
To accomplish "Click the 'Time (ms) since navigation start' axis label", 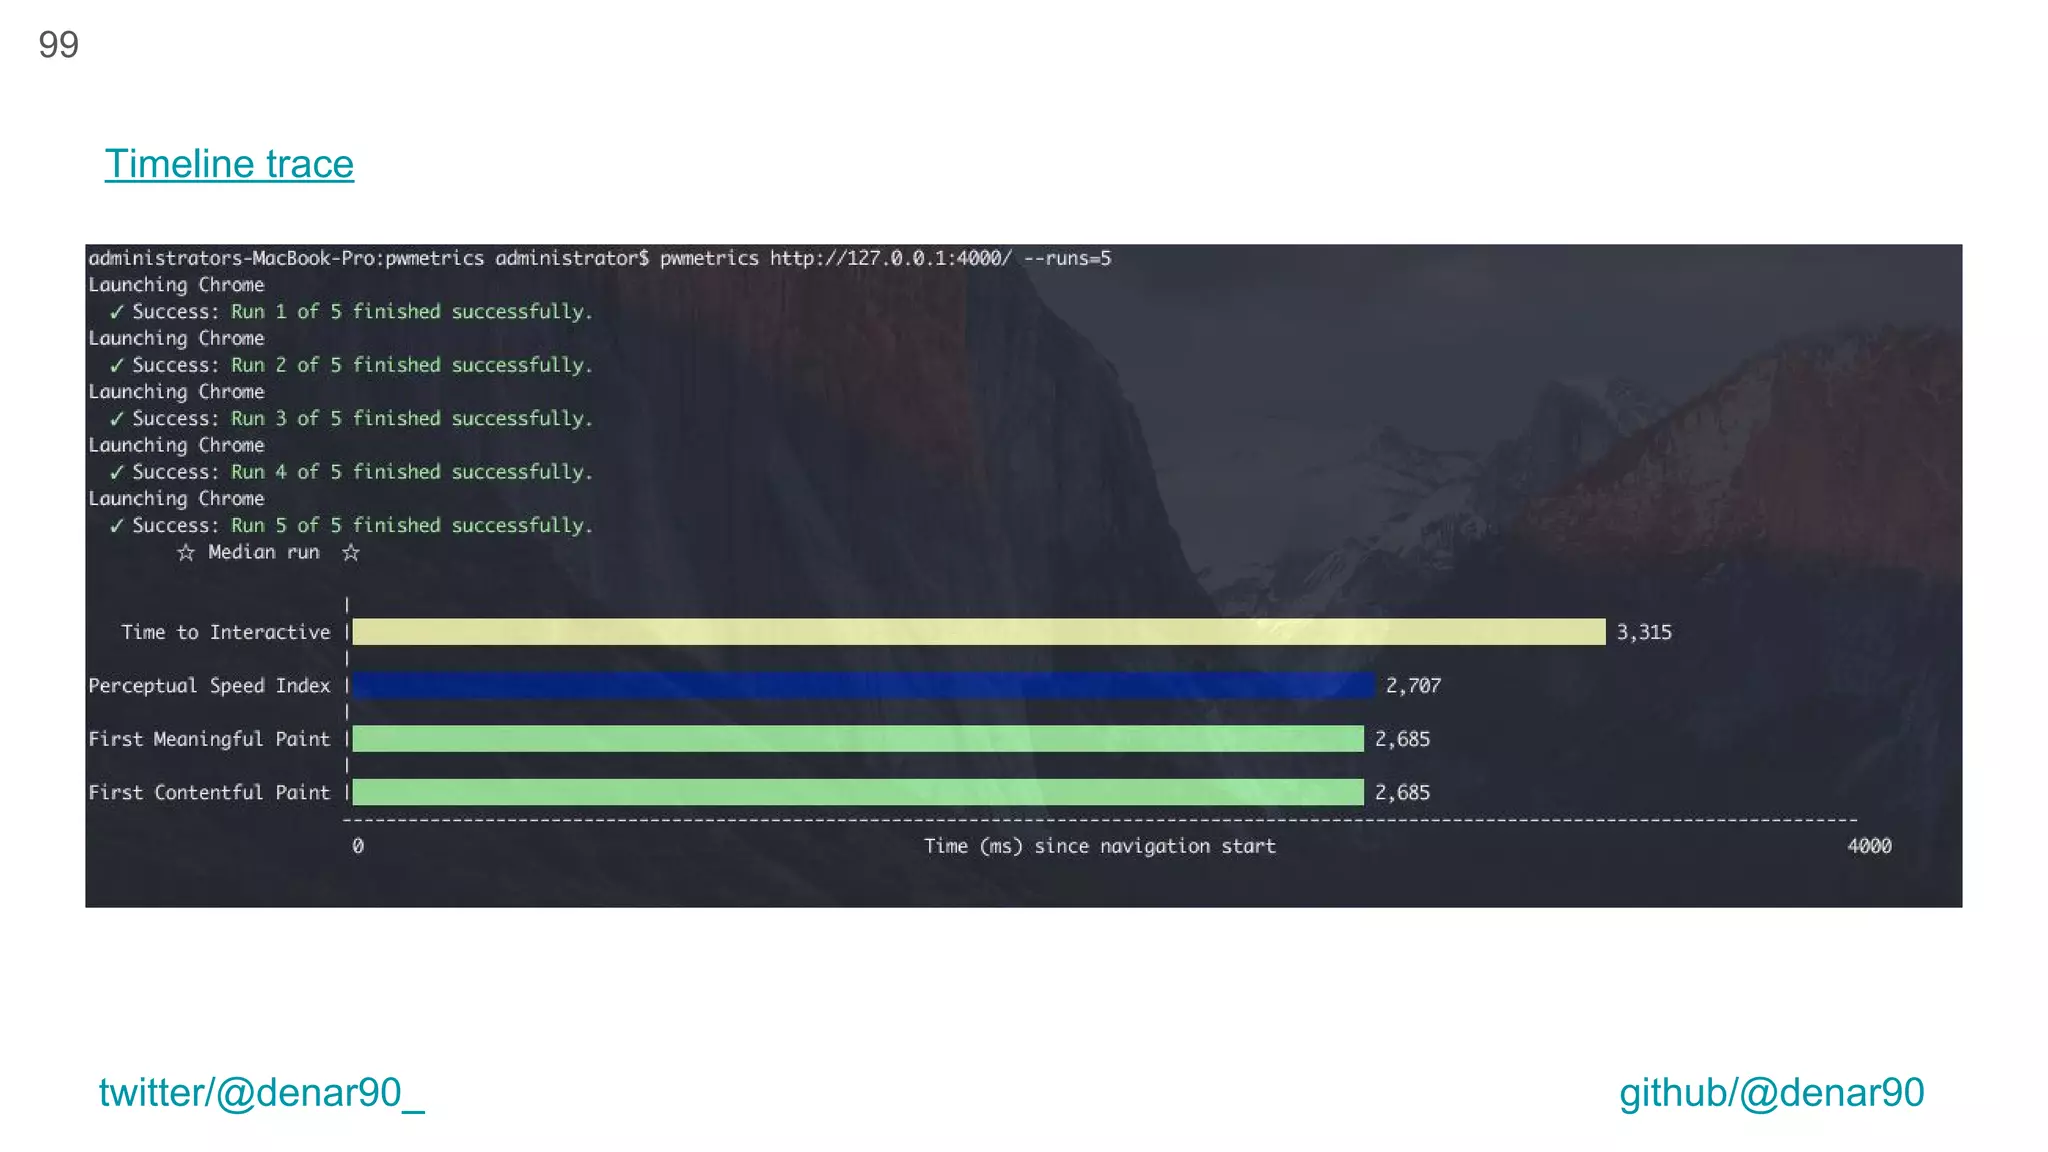I will (1100, 846).
